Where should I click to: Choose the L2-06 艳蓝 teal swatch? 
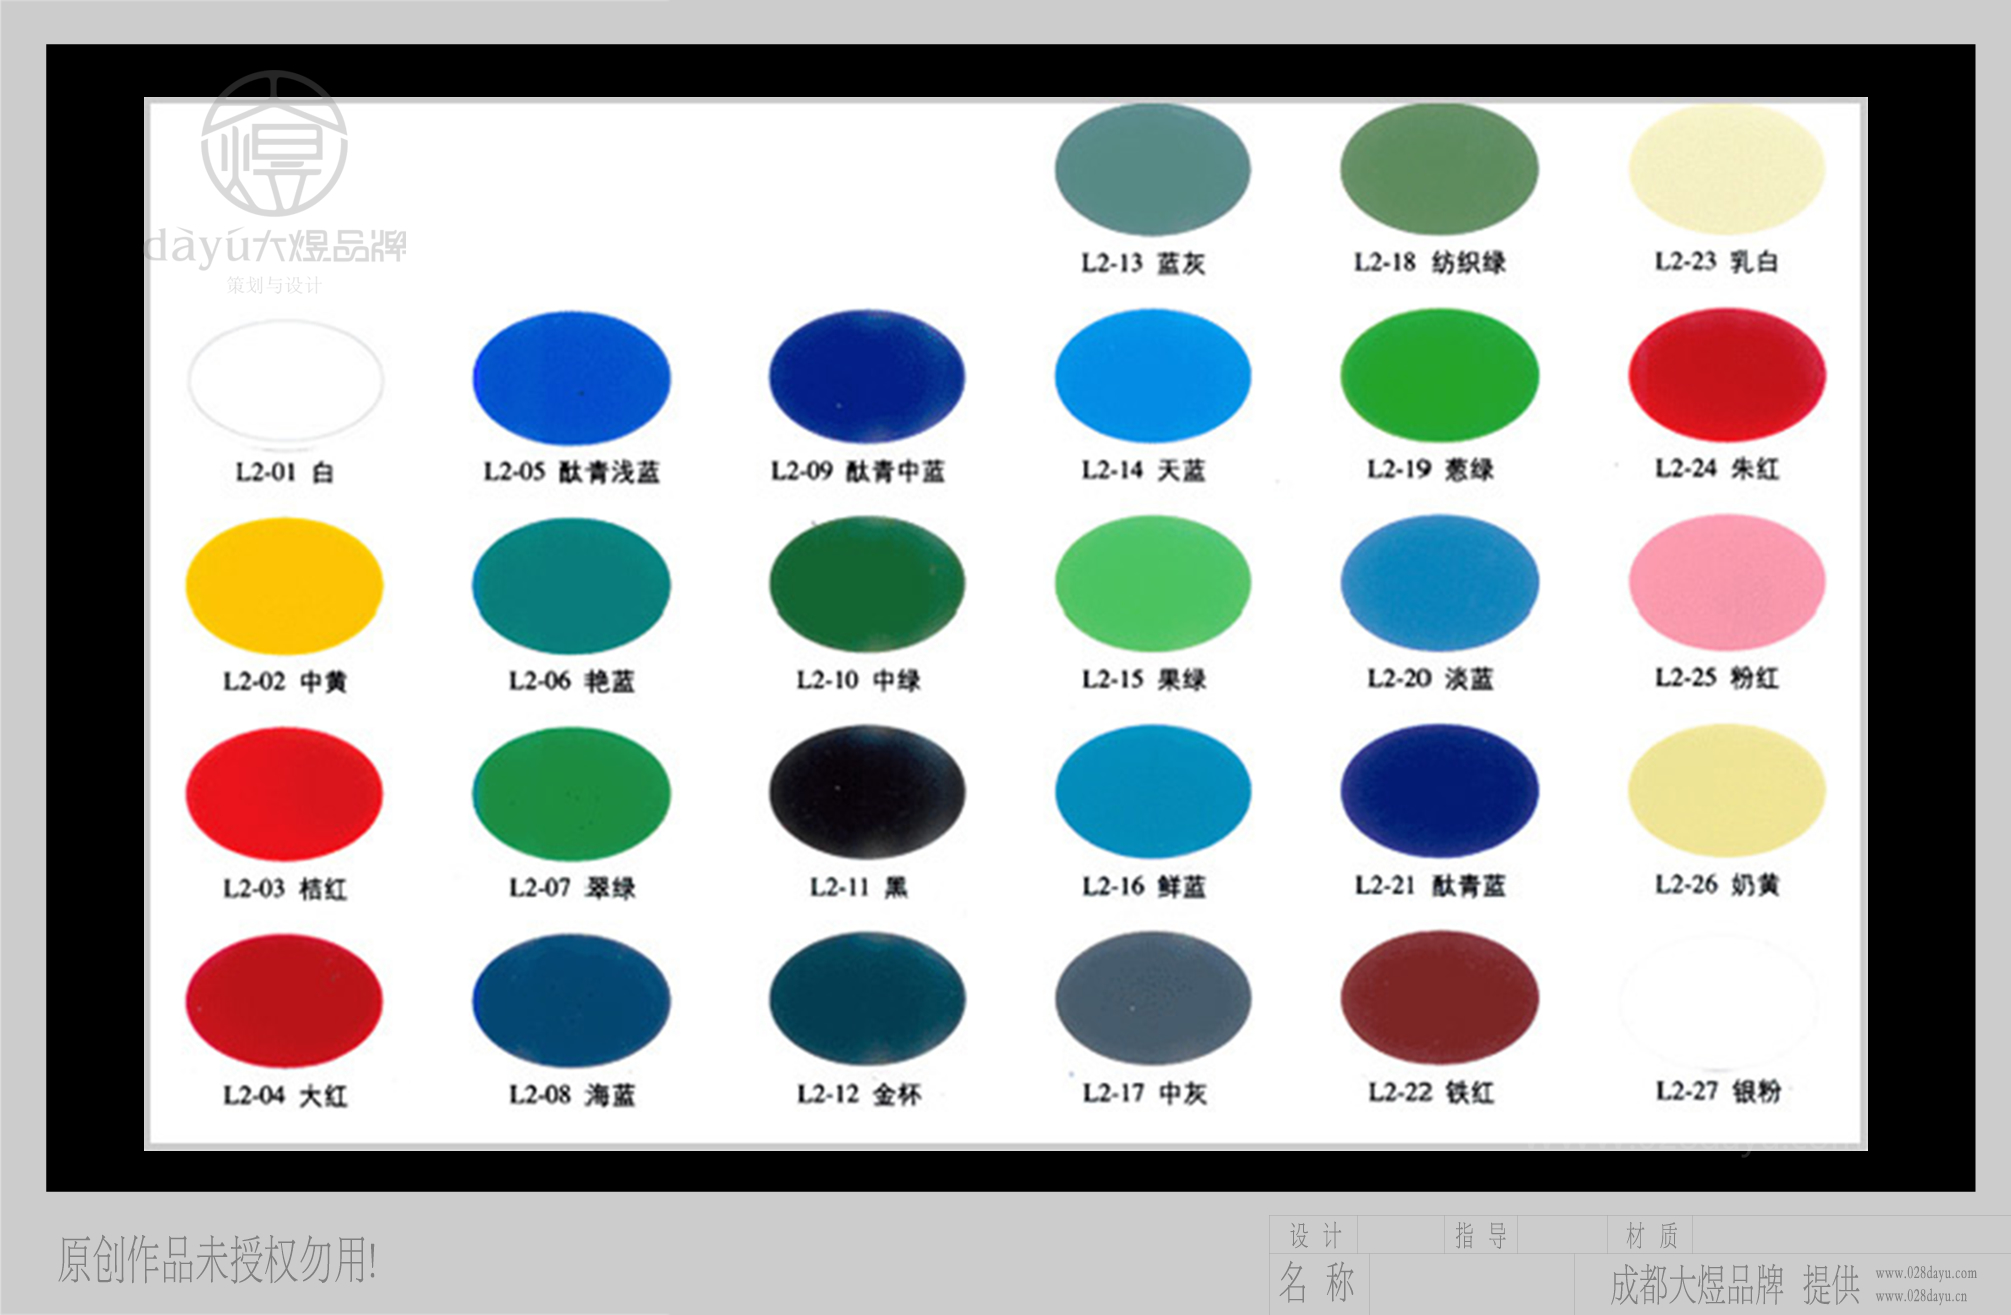point(571,585)
